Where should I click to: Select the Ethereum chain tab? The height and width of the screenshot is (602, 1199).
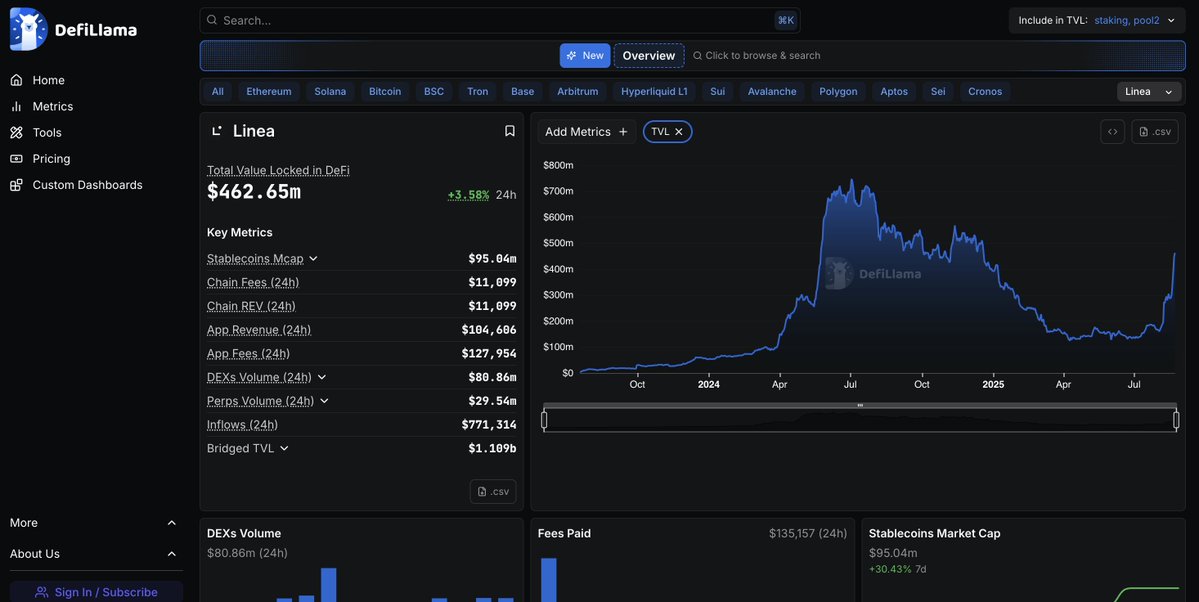click(x=268, y=92)
